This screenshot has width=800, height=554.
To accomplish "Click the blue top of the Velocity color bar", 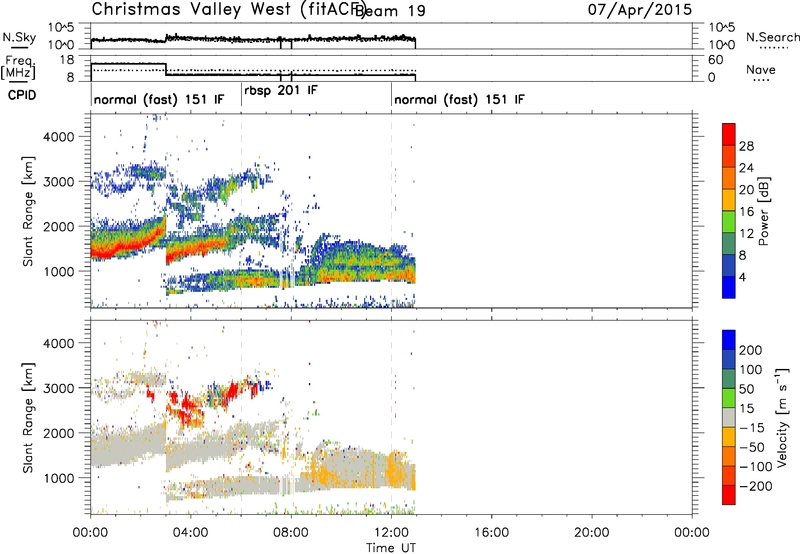I will click(x=729, y=340).
